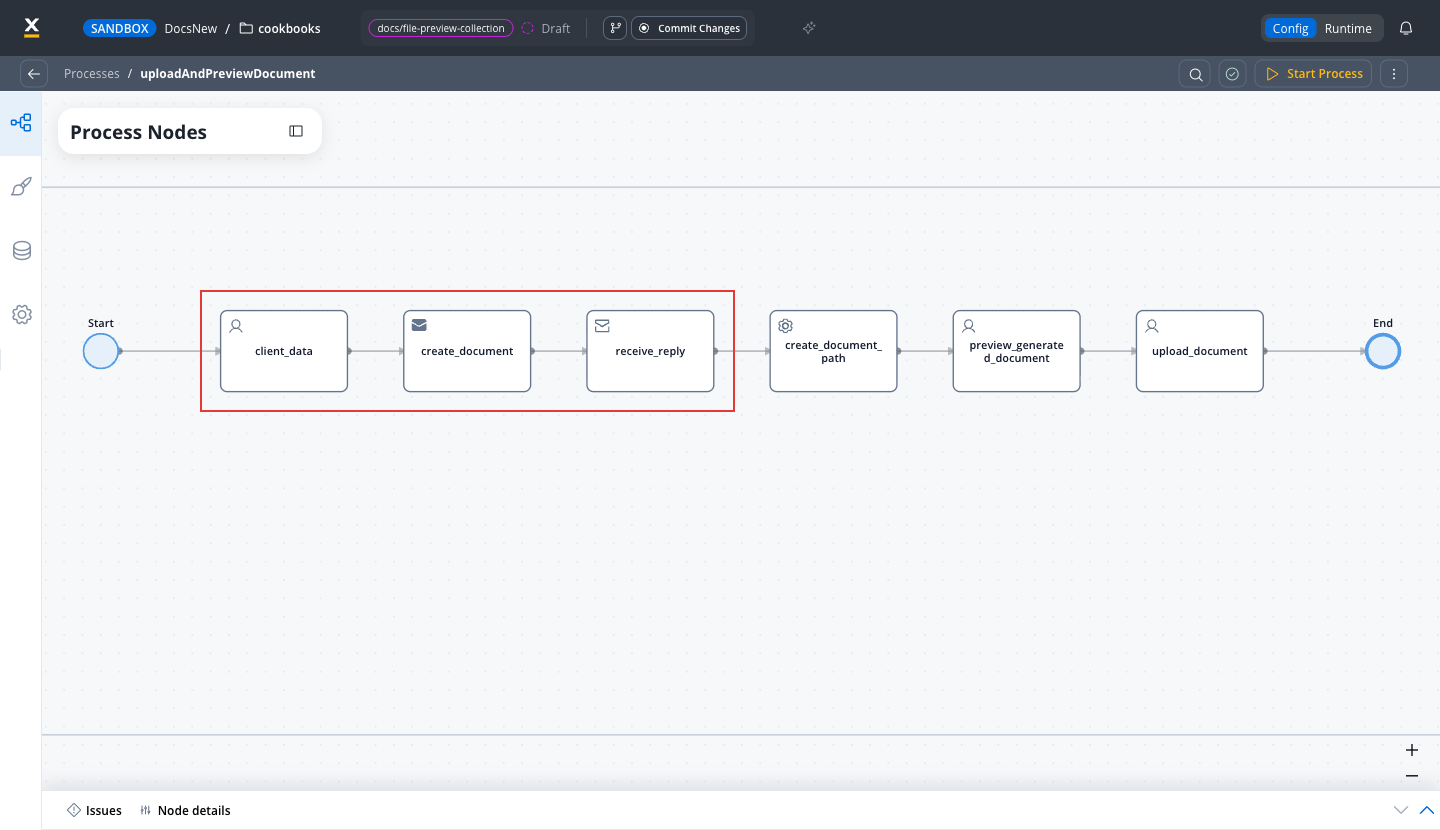Select the upload_document user task node

1200,351
